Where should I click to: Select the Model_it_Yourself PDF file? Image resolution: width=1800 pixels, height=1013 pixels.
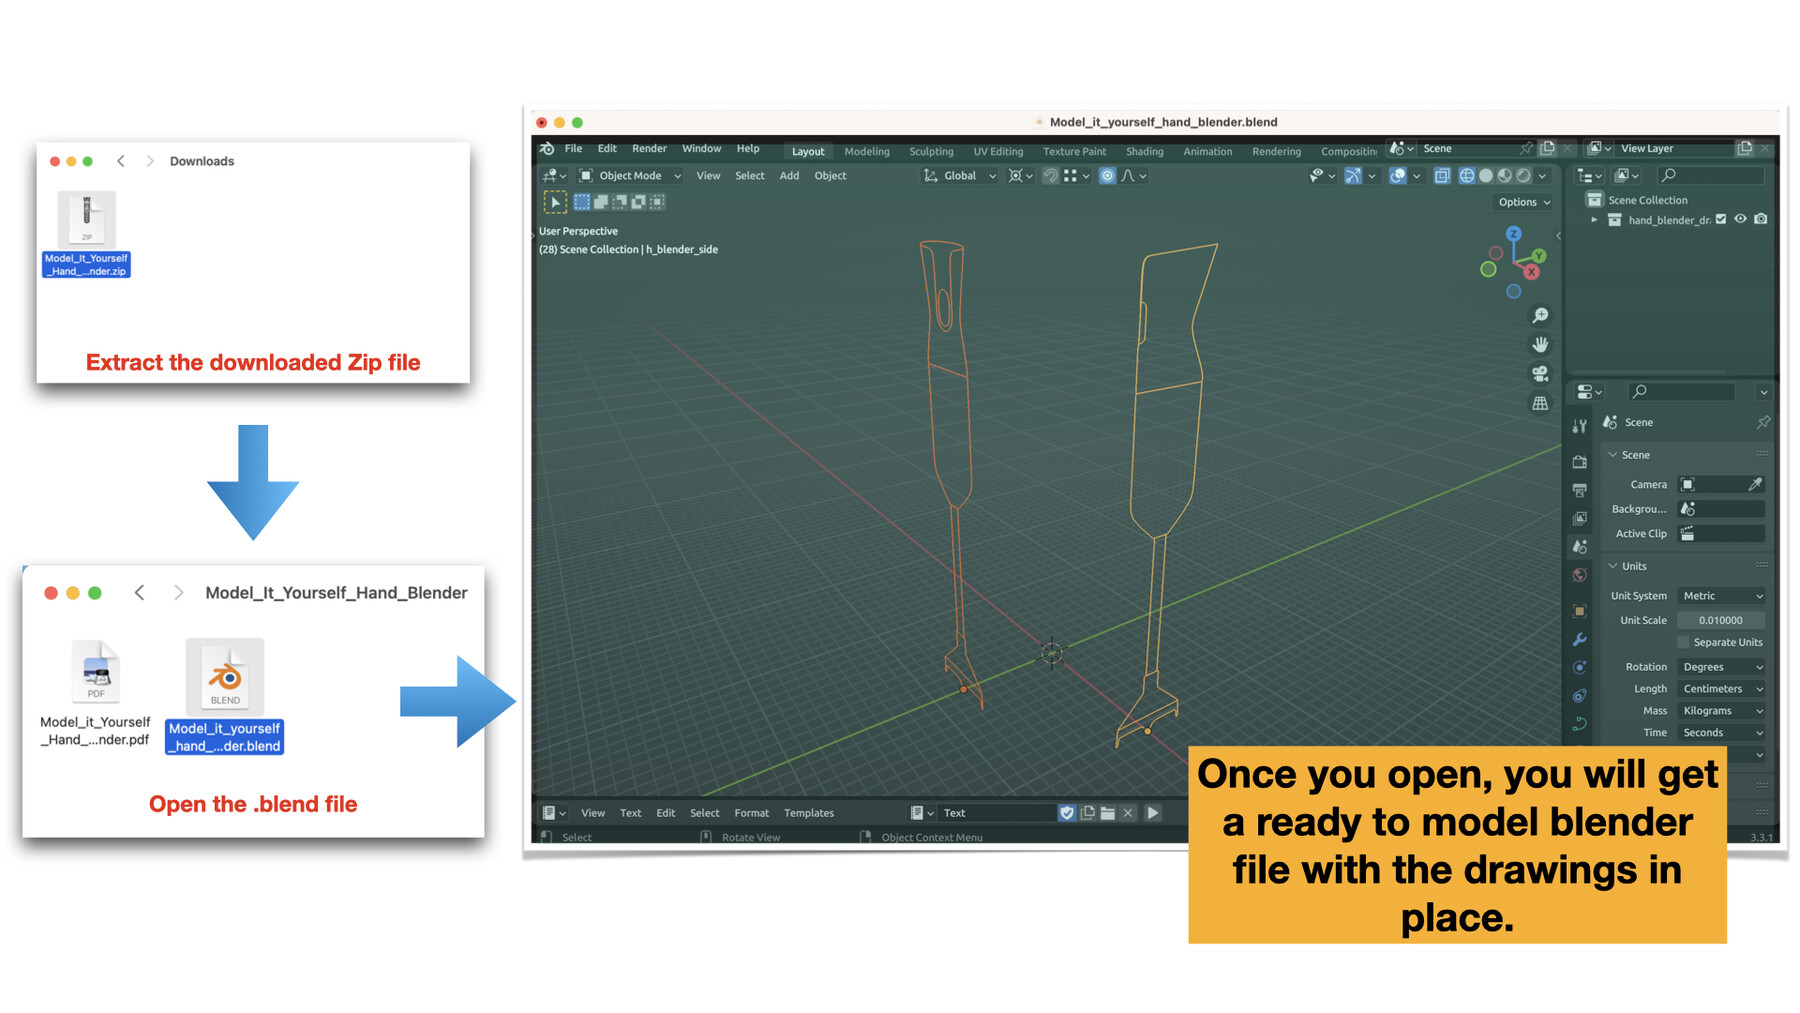point(95,693)
